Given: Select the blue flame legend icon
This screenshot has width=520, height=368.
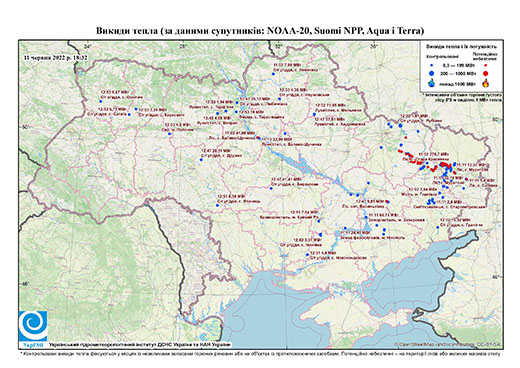Looking at the screenshot, I should click(432, 83).
